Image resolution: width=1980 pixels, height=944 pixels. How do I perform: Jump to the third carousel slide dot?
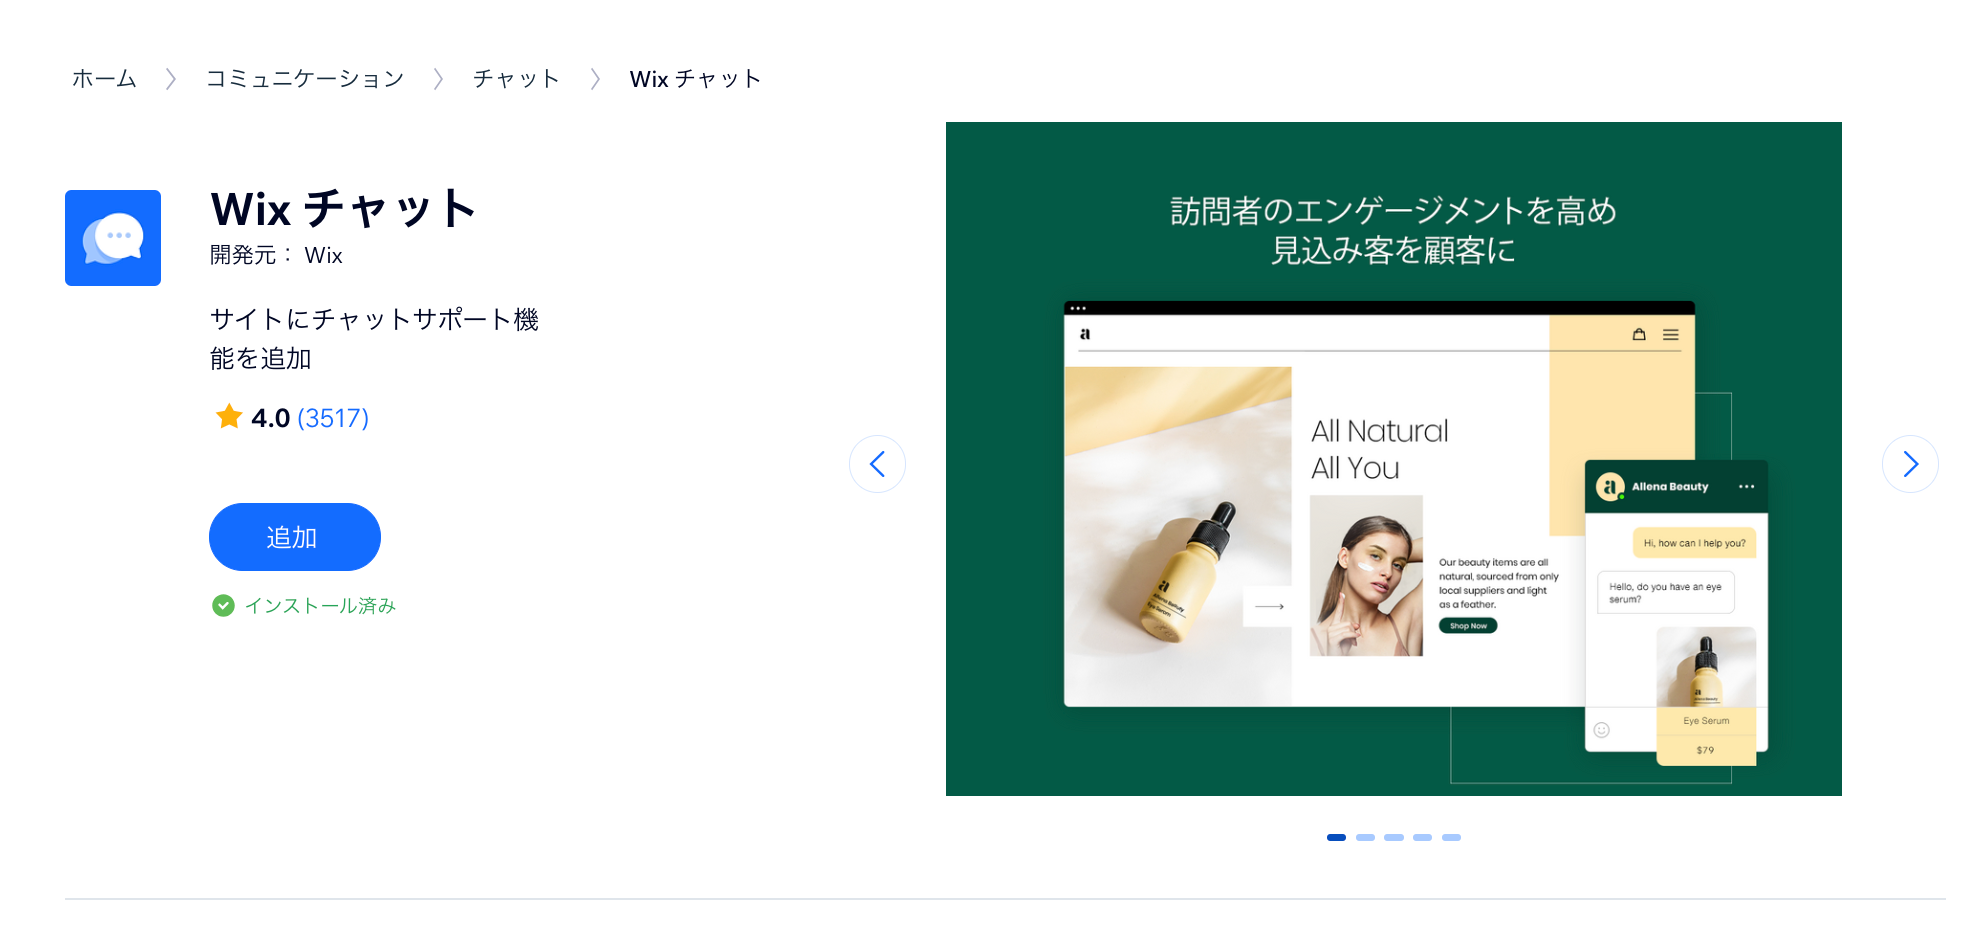[x=1394, y=837]
